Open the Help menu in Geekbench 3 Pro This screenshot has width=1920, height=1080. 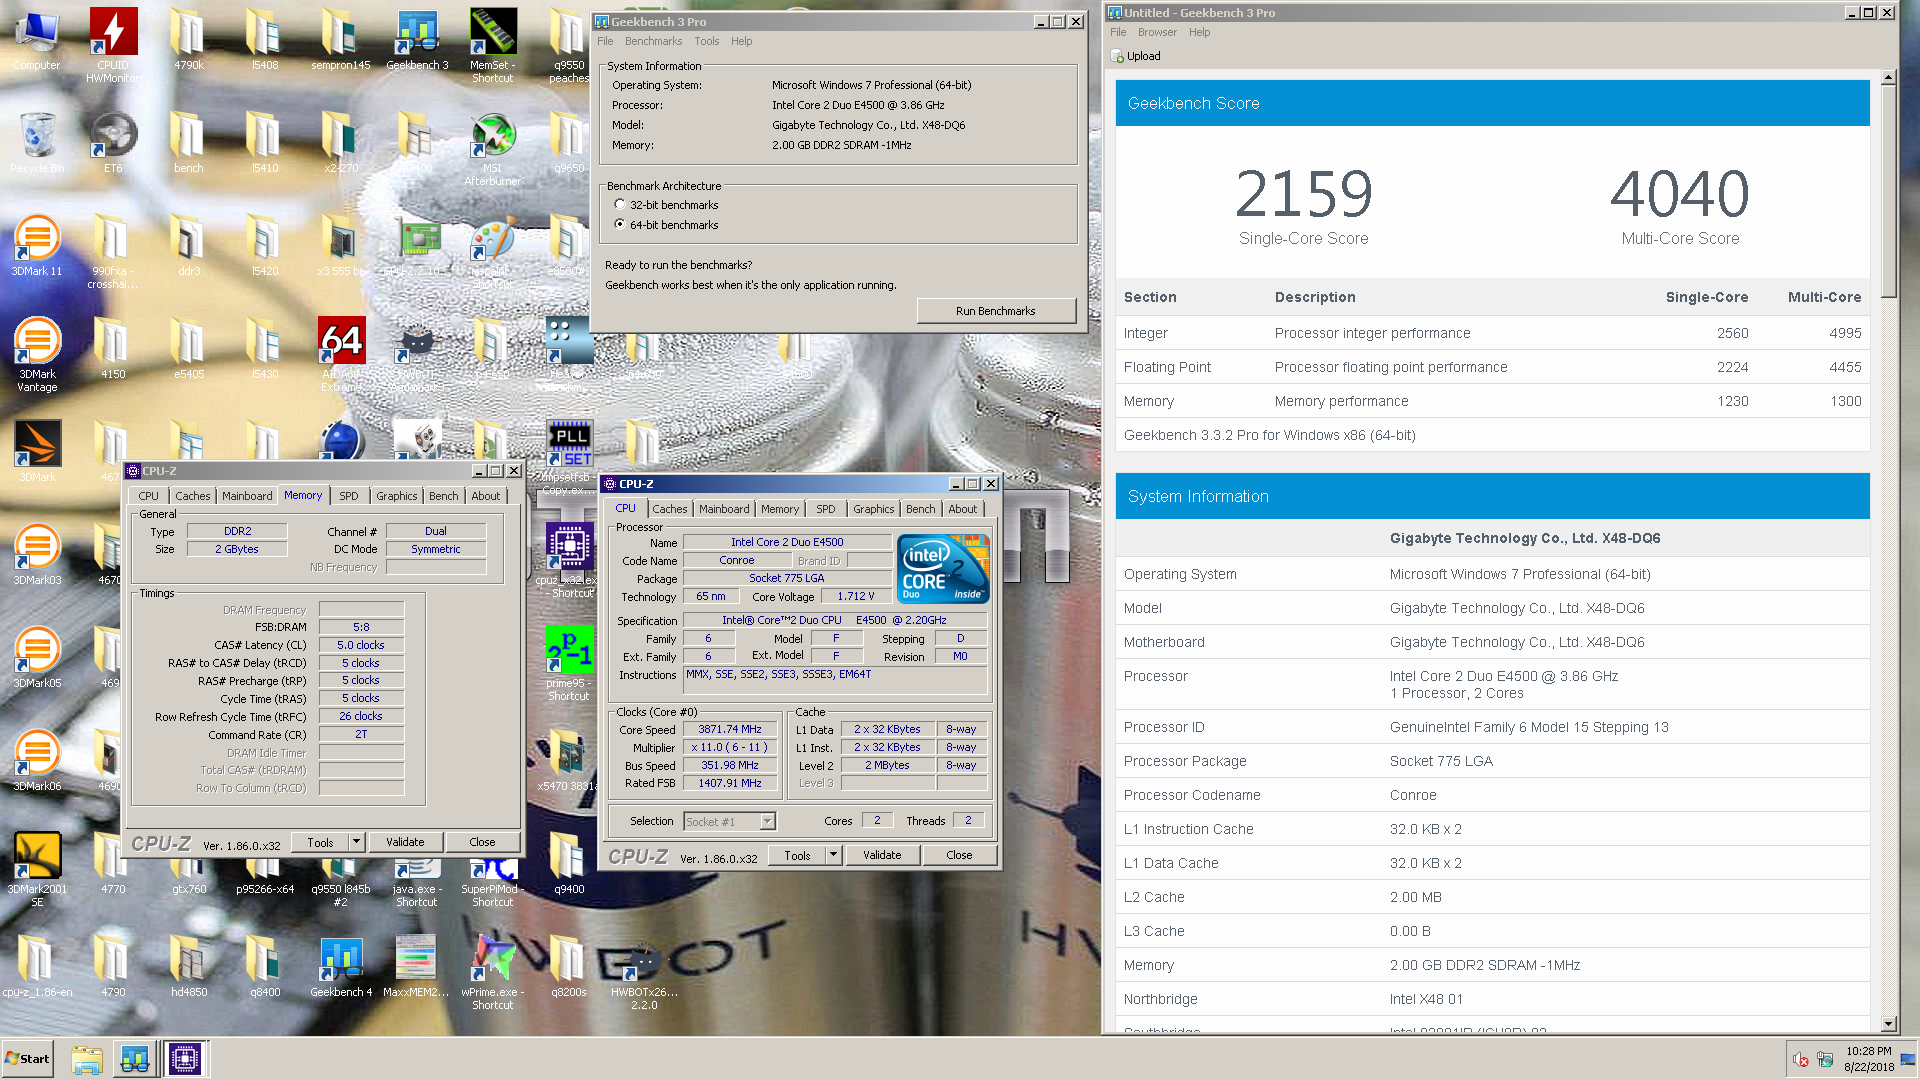pyautogui.click(x=741, y=41)
